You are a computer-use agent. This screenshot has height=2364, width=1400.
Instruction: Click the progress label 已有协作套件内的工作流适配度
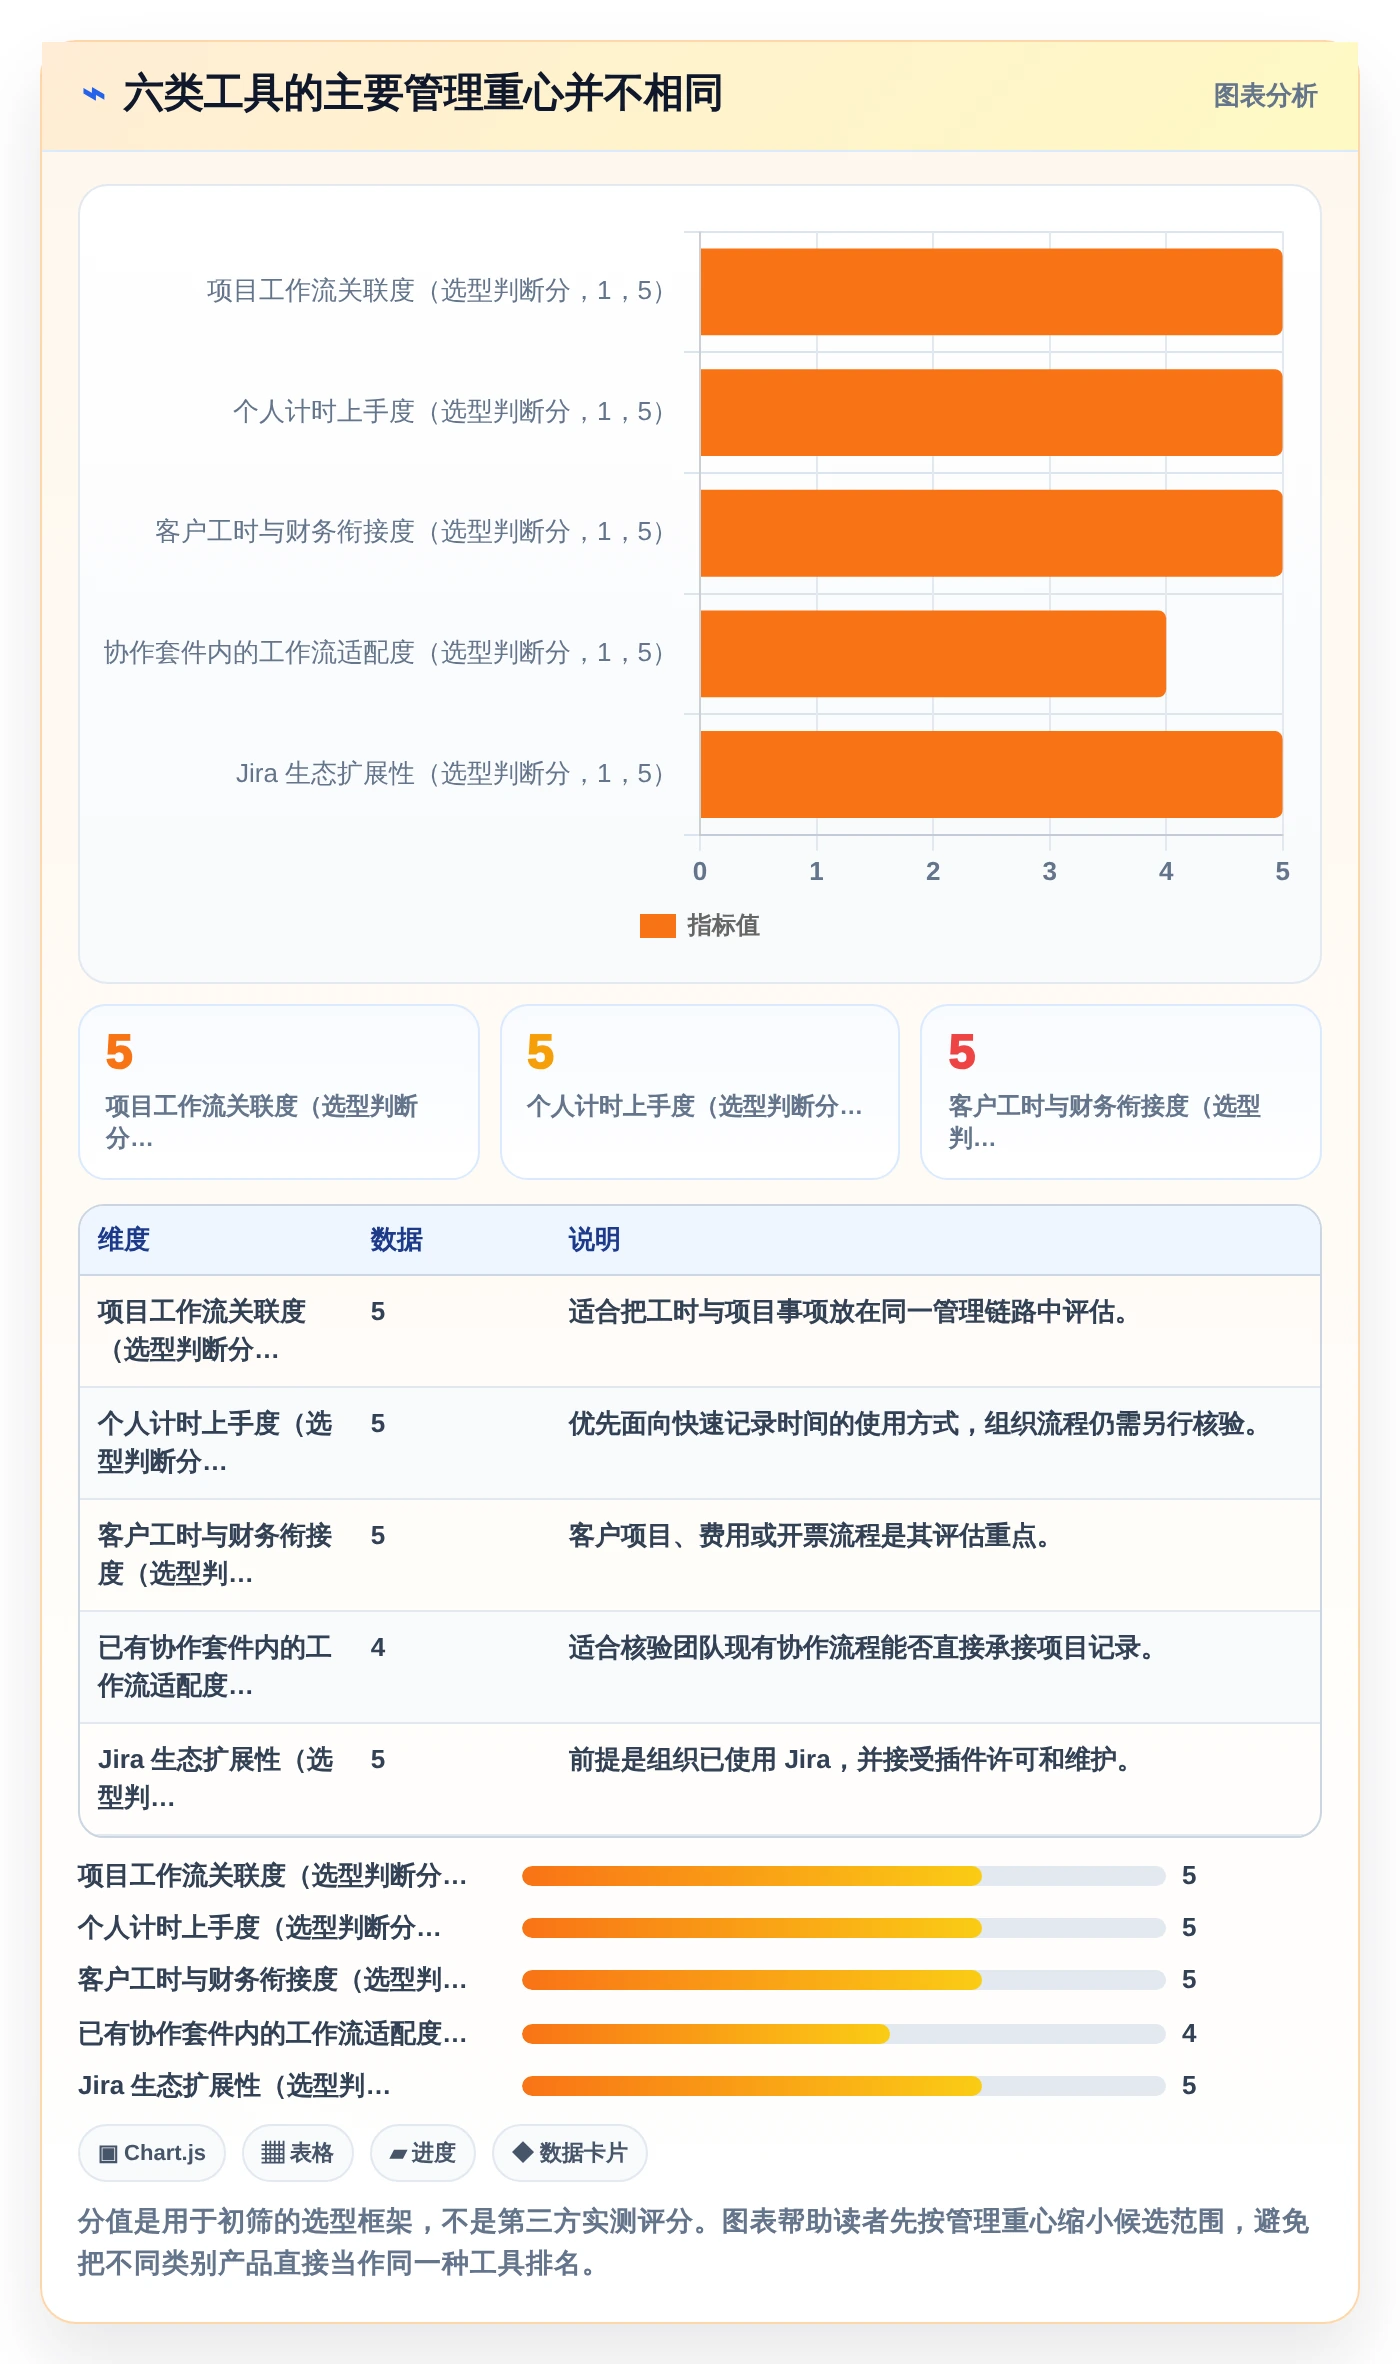tap(273, 2034)
